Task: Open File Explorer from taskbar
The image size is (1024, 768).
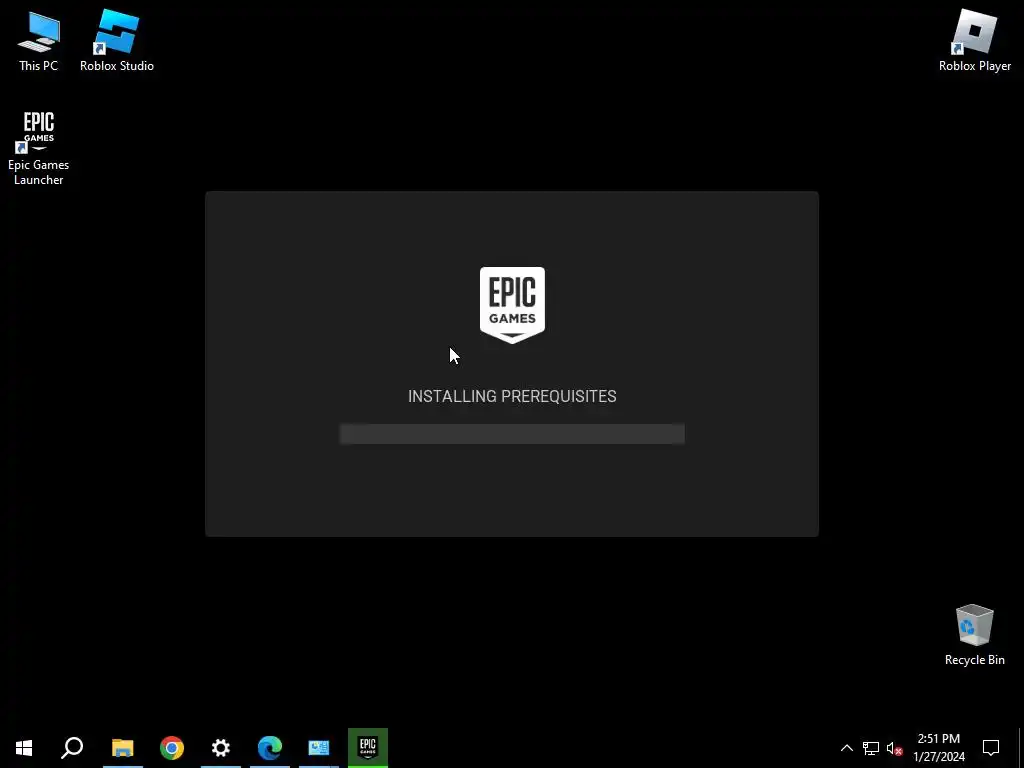Action: (x=123, y=748)
